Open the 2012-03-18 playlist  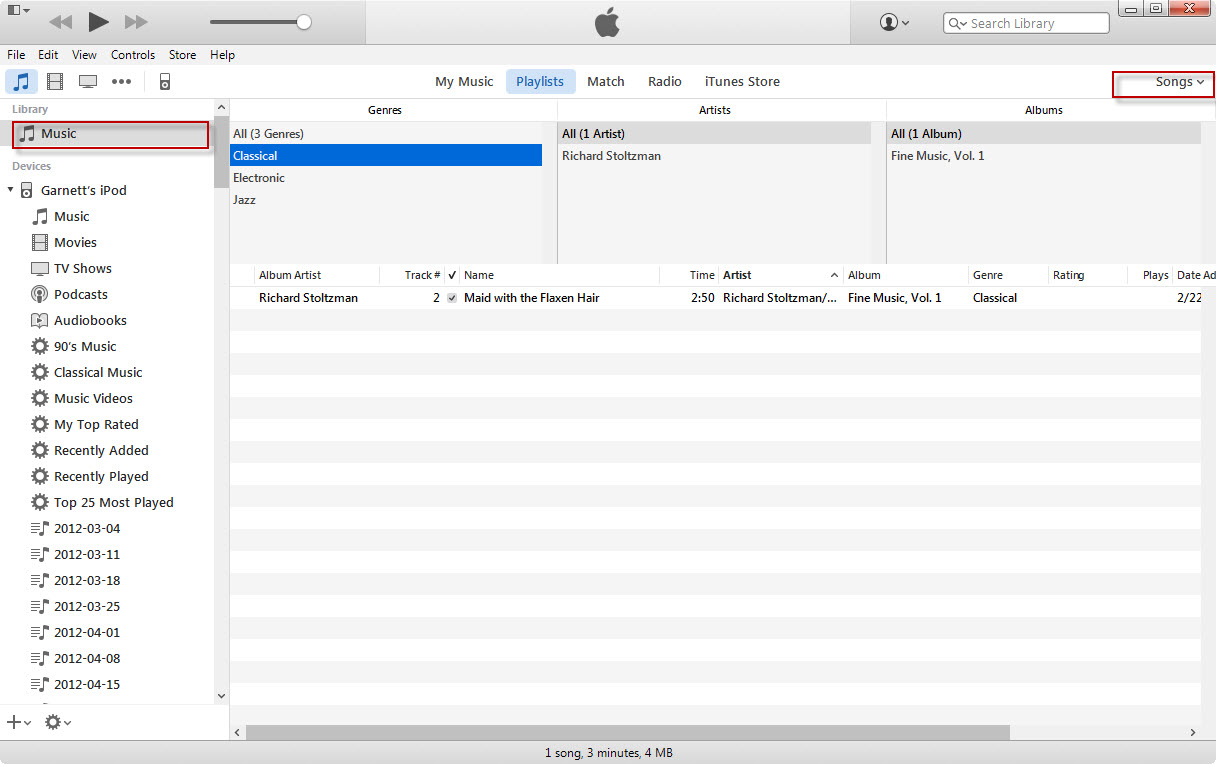[x=86, y=580]
